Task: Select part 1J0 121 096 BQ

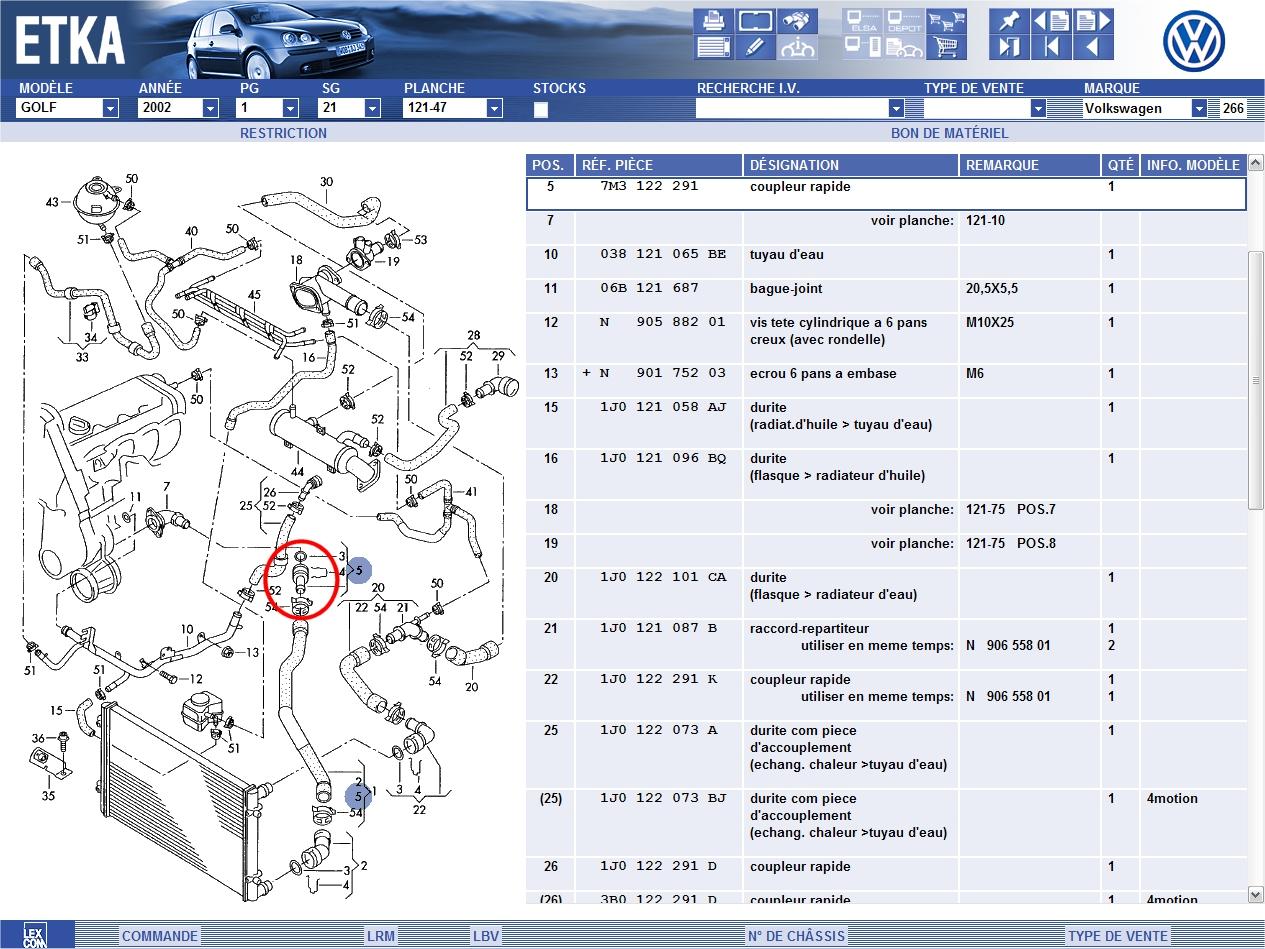Action: (x=664, y=458)
